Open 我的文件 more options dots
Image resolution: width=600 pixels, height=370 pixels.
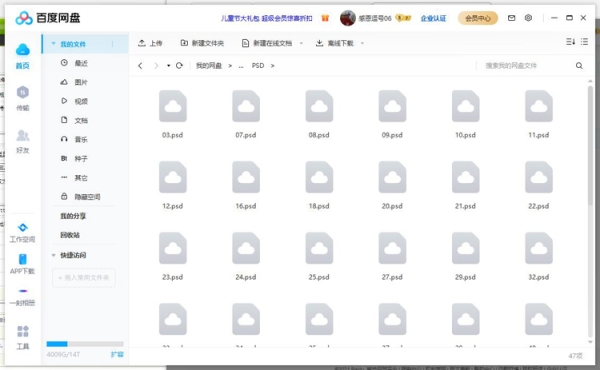coord(112,44)
